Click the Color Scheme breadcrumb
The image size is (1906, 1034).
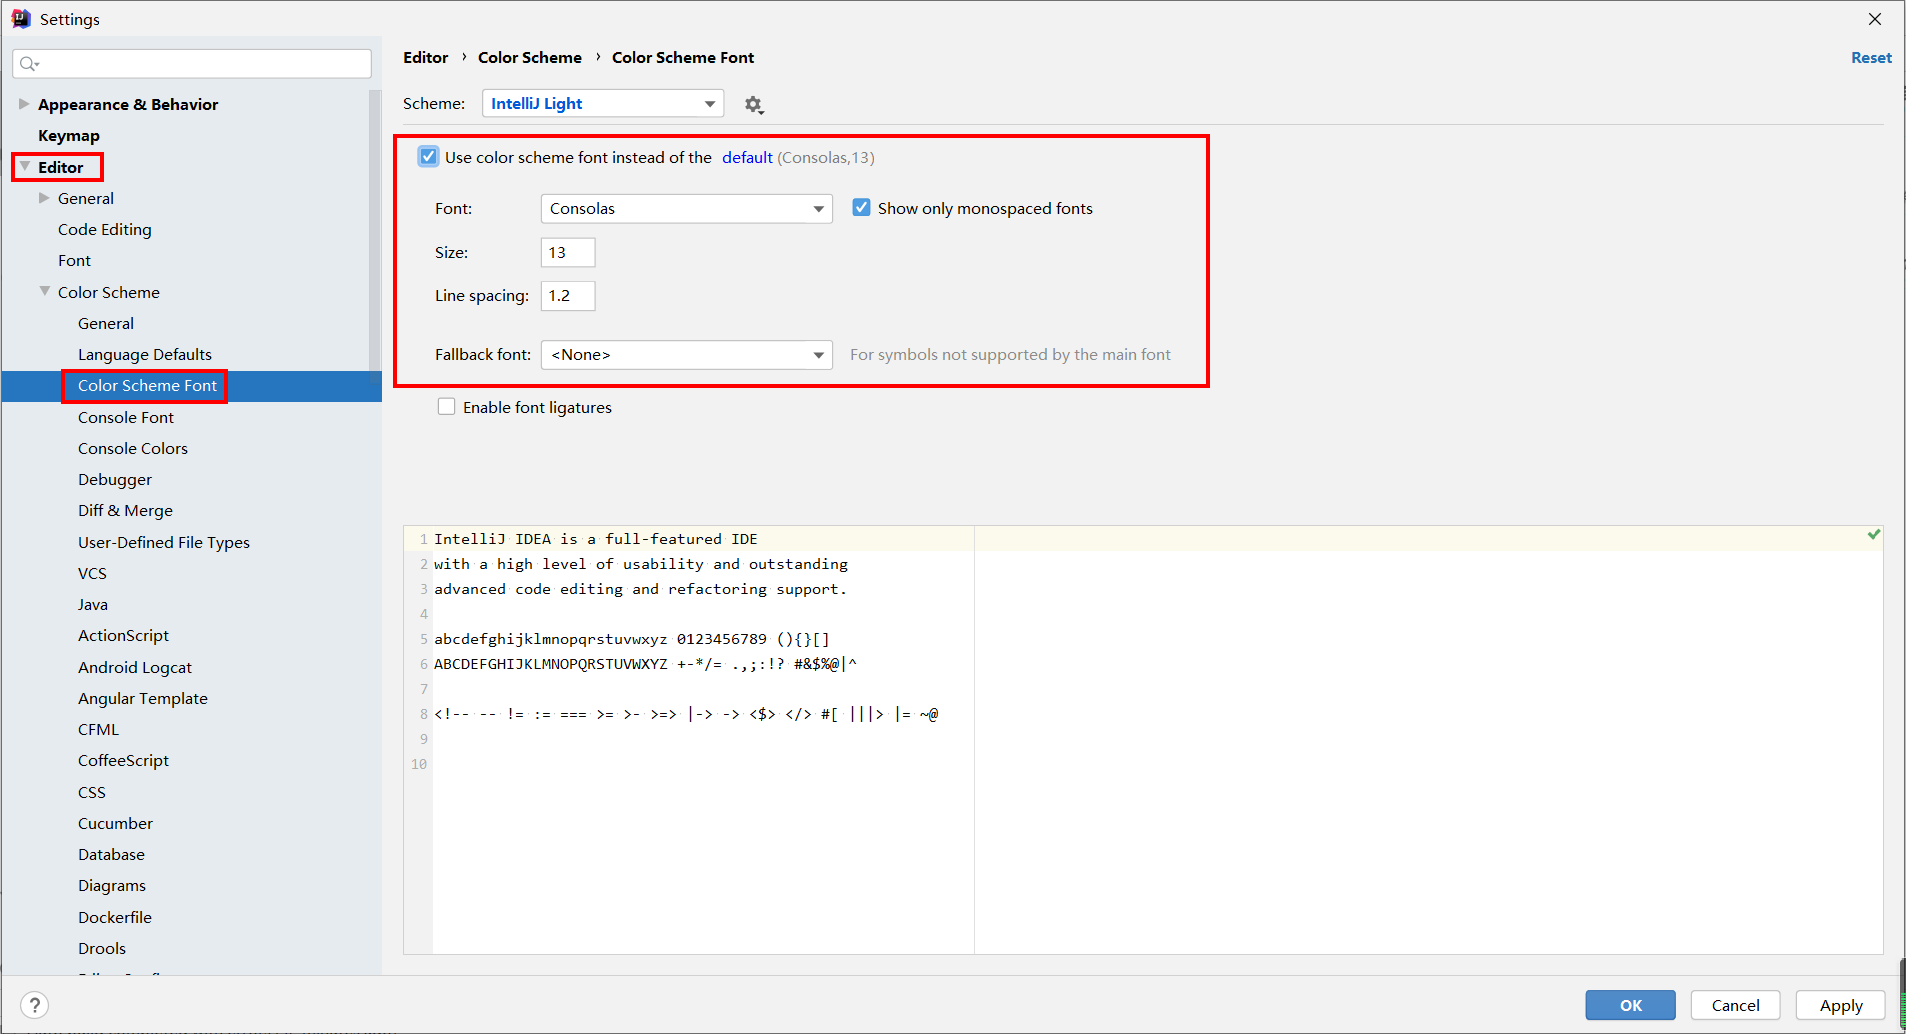coord(530,58)
